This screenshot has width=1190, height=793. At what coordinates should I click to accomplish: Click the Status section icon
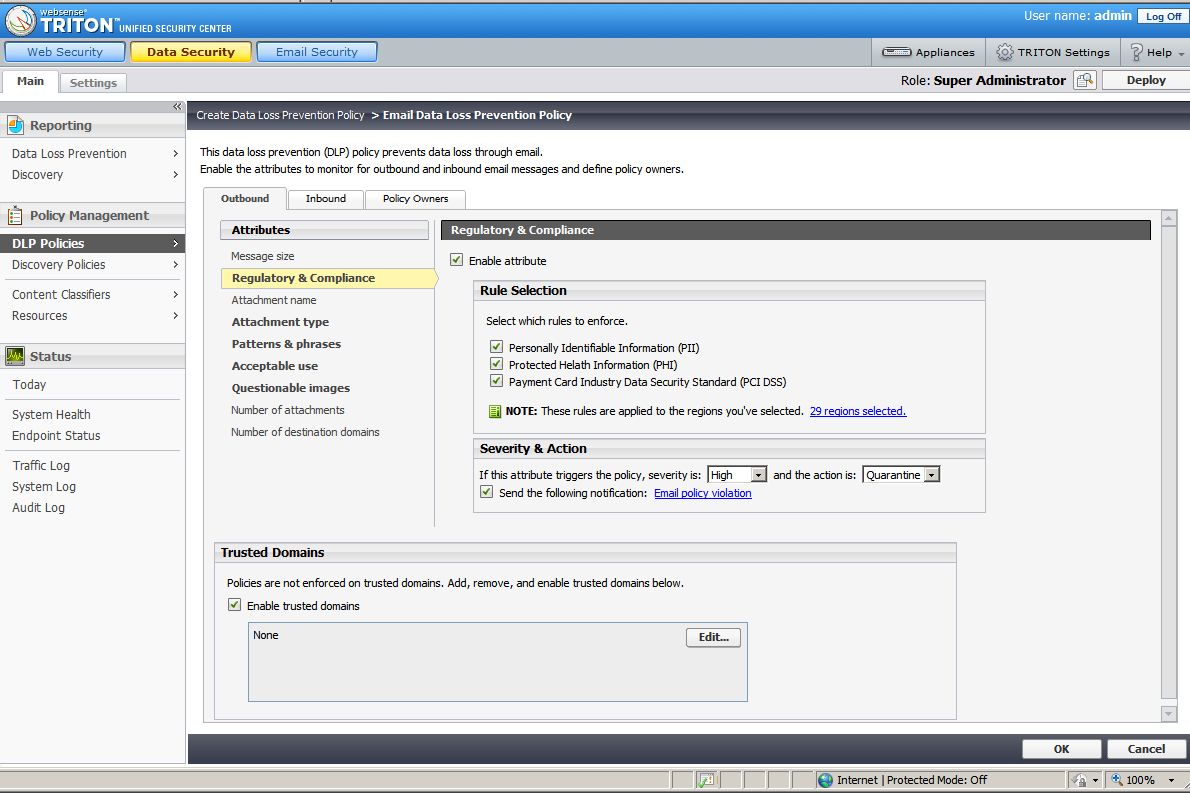pyautogui.click(x=16, y=356)
